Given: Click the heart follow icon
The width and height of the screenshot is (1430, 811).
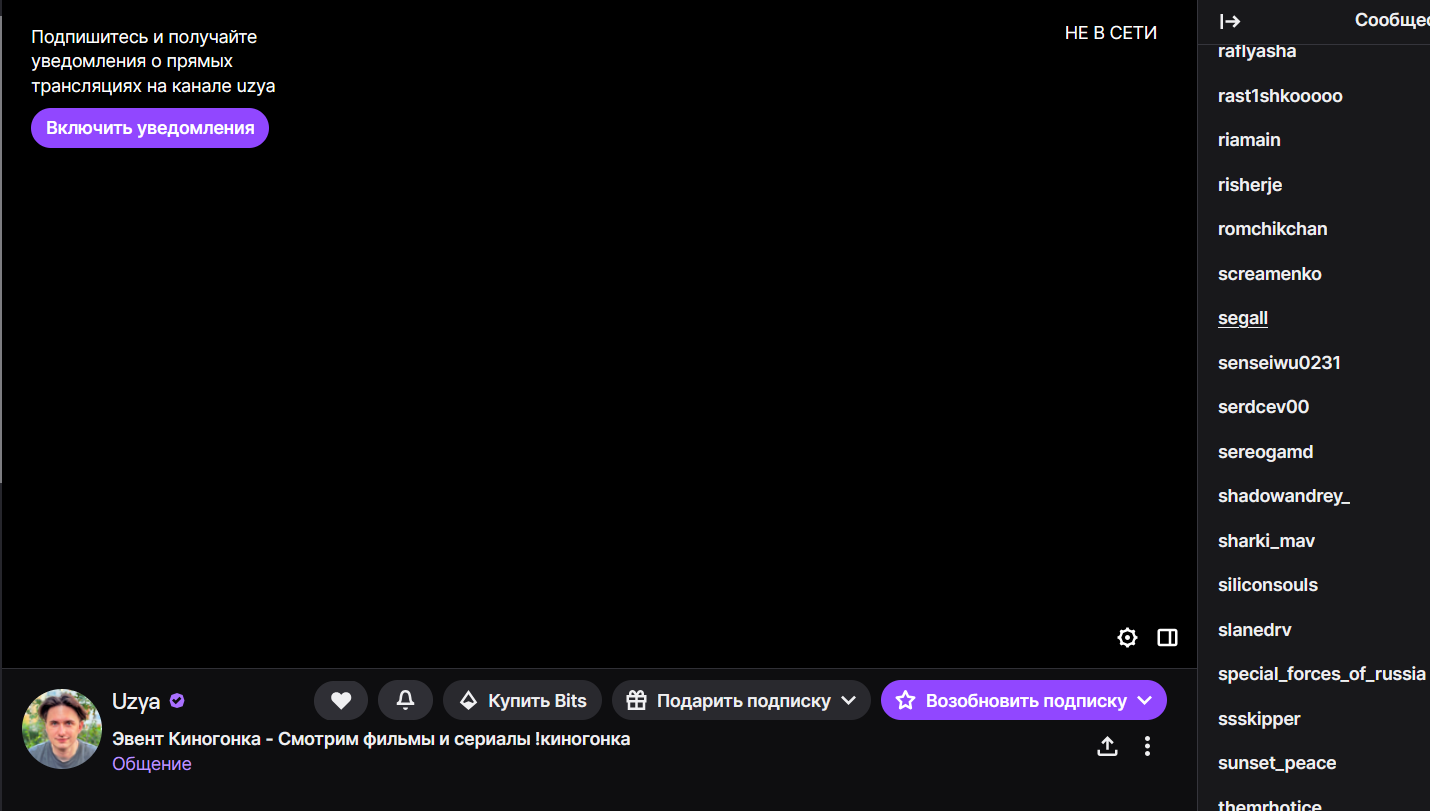Looking at the screenshot, I should pos(341,701).
